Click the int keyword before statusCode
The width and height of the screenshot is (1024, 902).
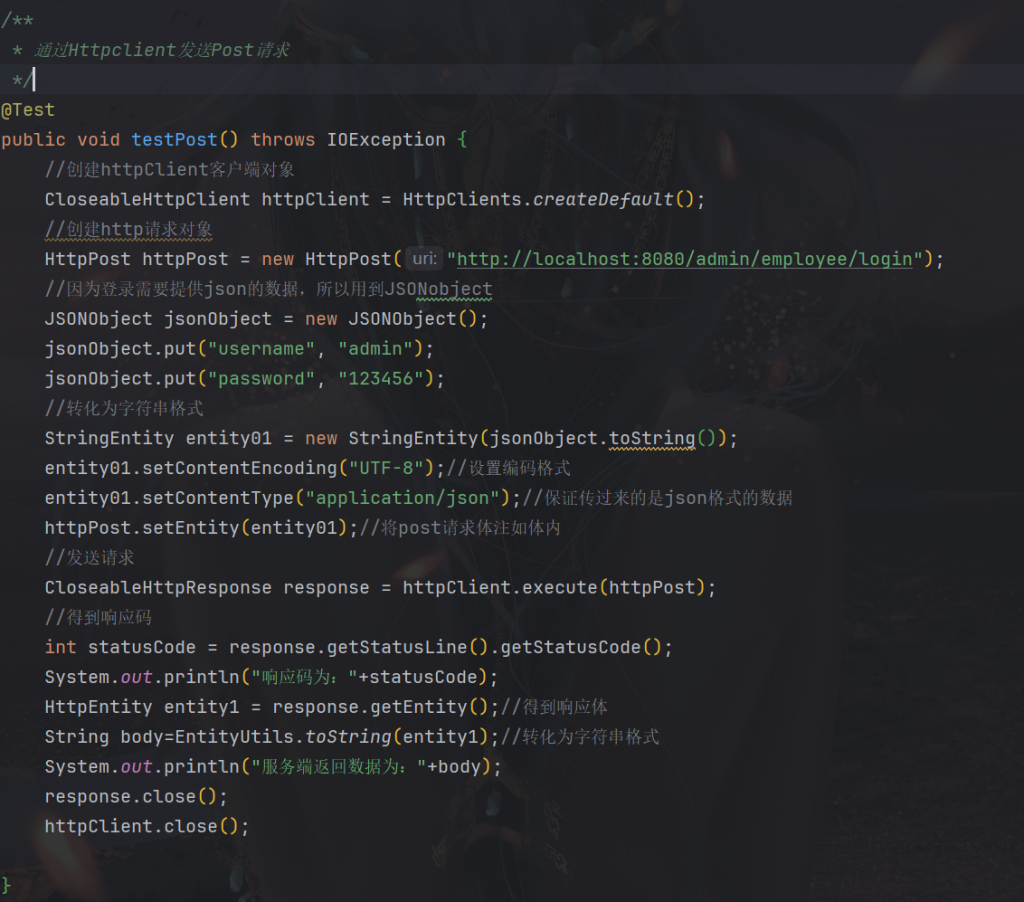click(x=60, y=647)
